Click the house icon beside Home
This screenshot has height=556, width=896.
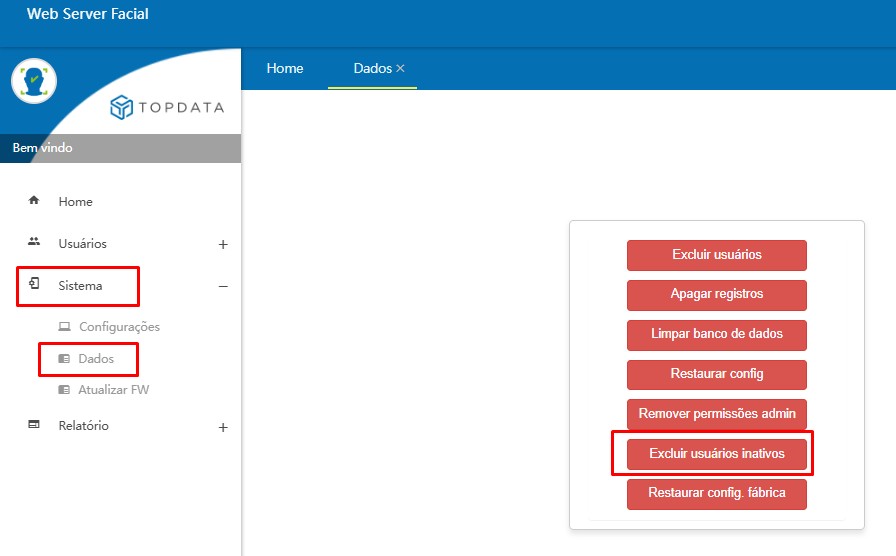34,200
